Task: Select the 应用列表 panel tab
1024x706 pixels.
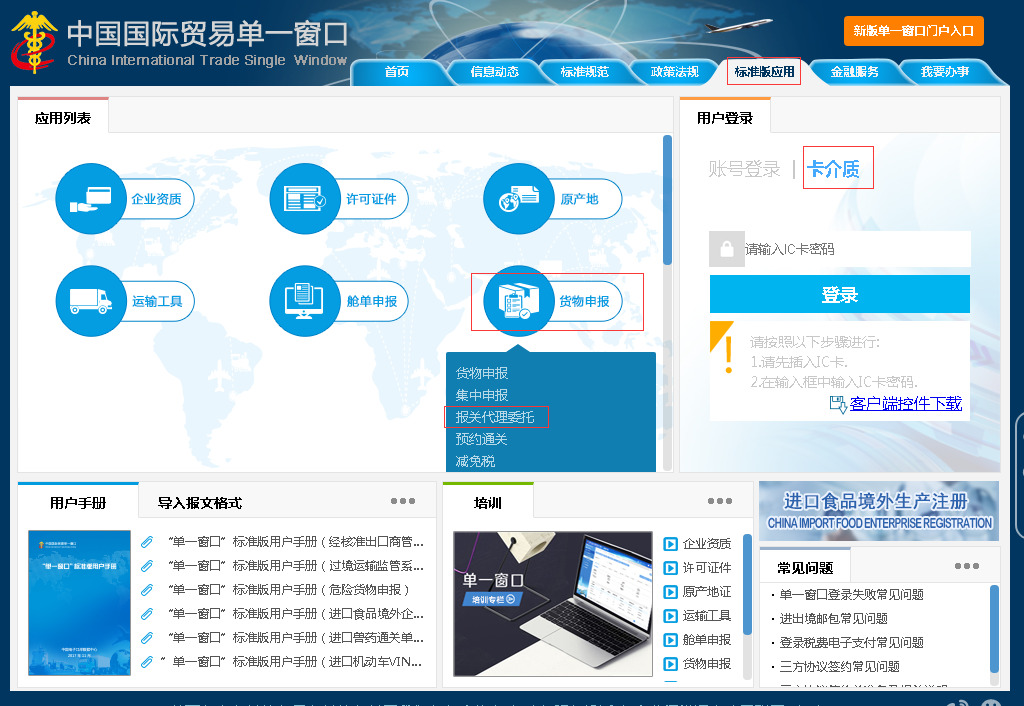Action: pos(63,118)
